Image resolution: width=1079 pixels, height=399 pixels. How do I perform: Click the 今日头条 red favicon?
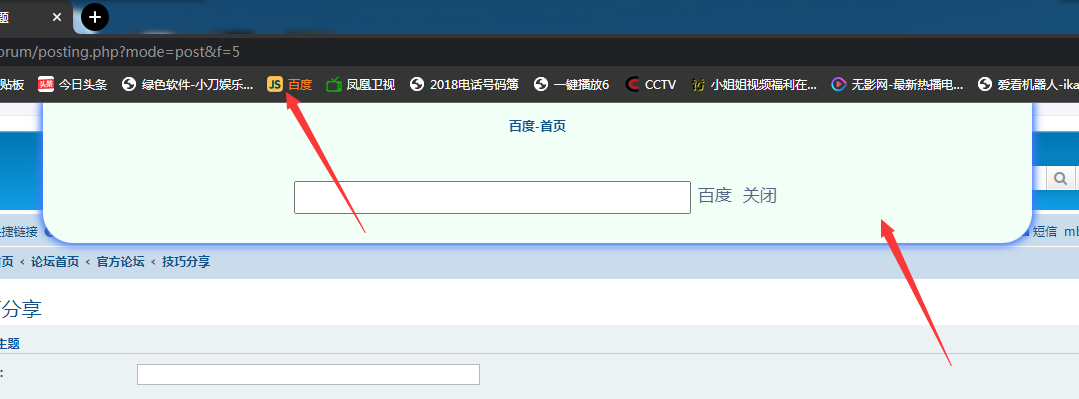click(x=46, y=85)
